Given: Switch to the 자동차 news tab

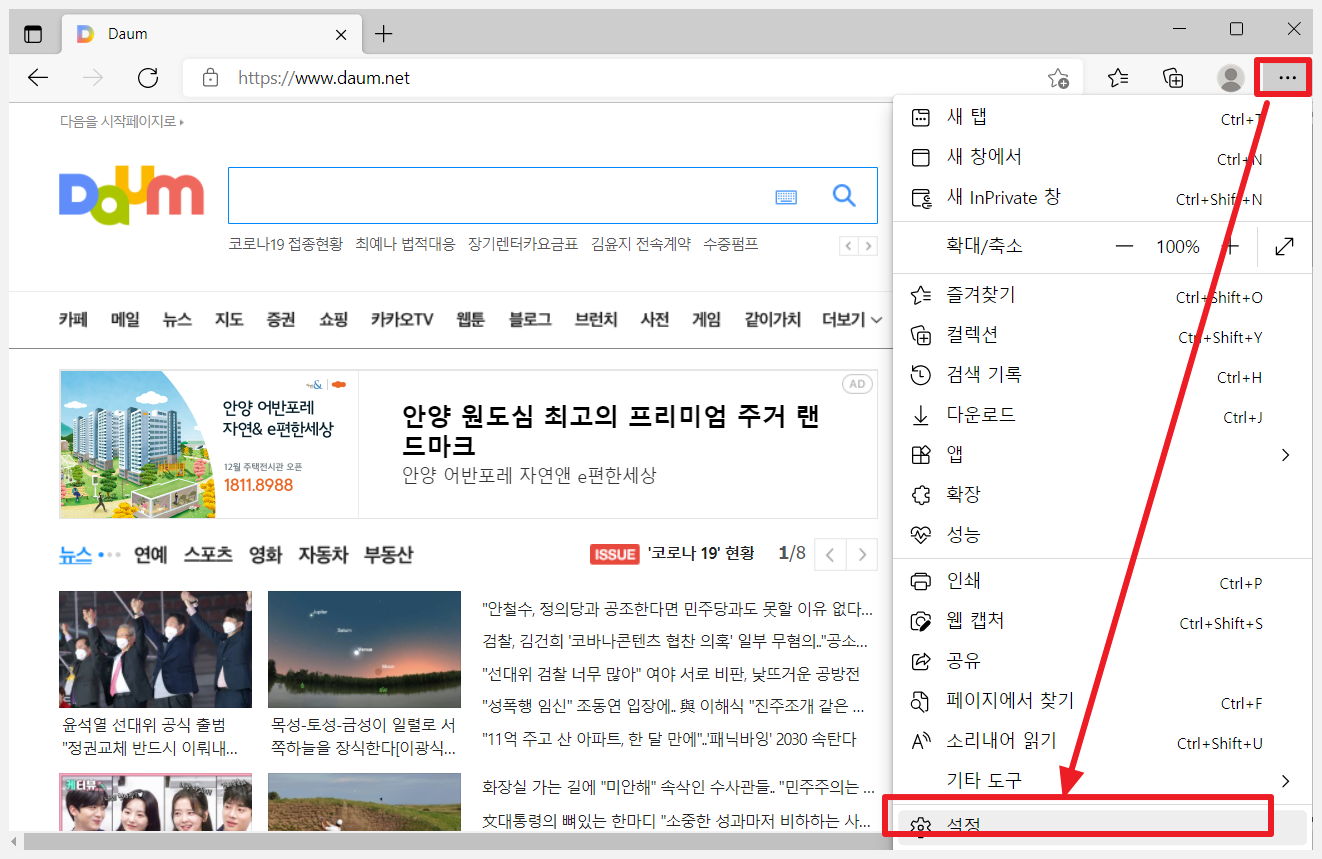Looking at the screenshot, I should coord(323,554).
